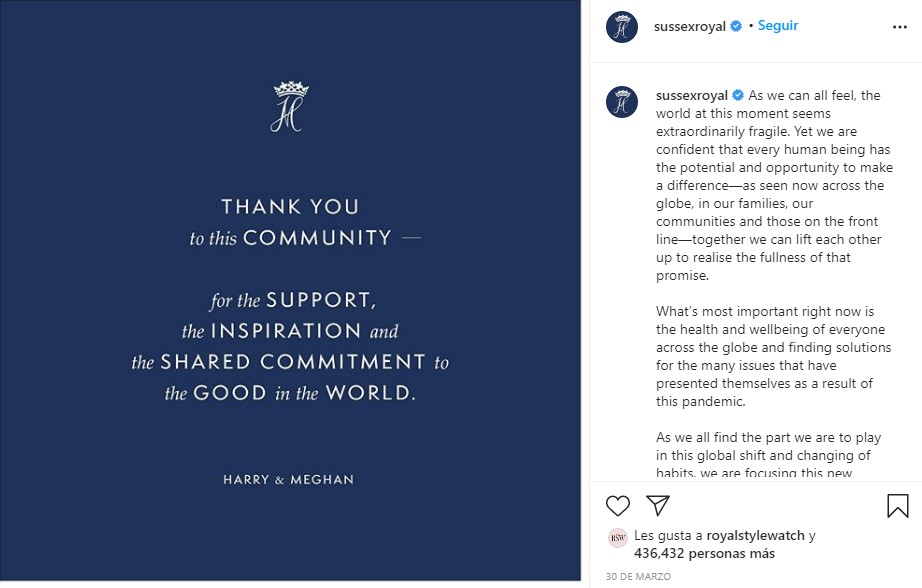
Task: Share post via paper plane icon
Action: (658, 505)
